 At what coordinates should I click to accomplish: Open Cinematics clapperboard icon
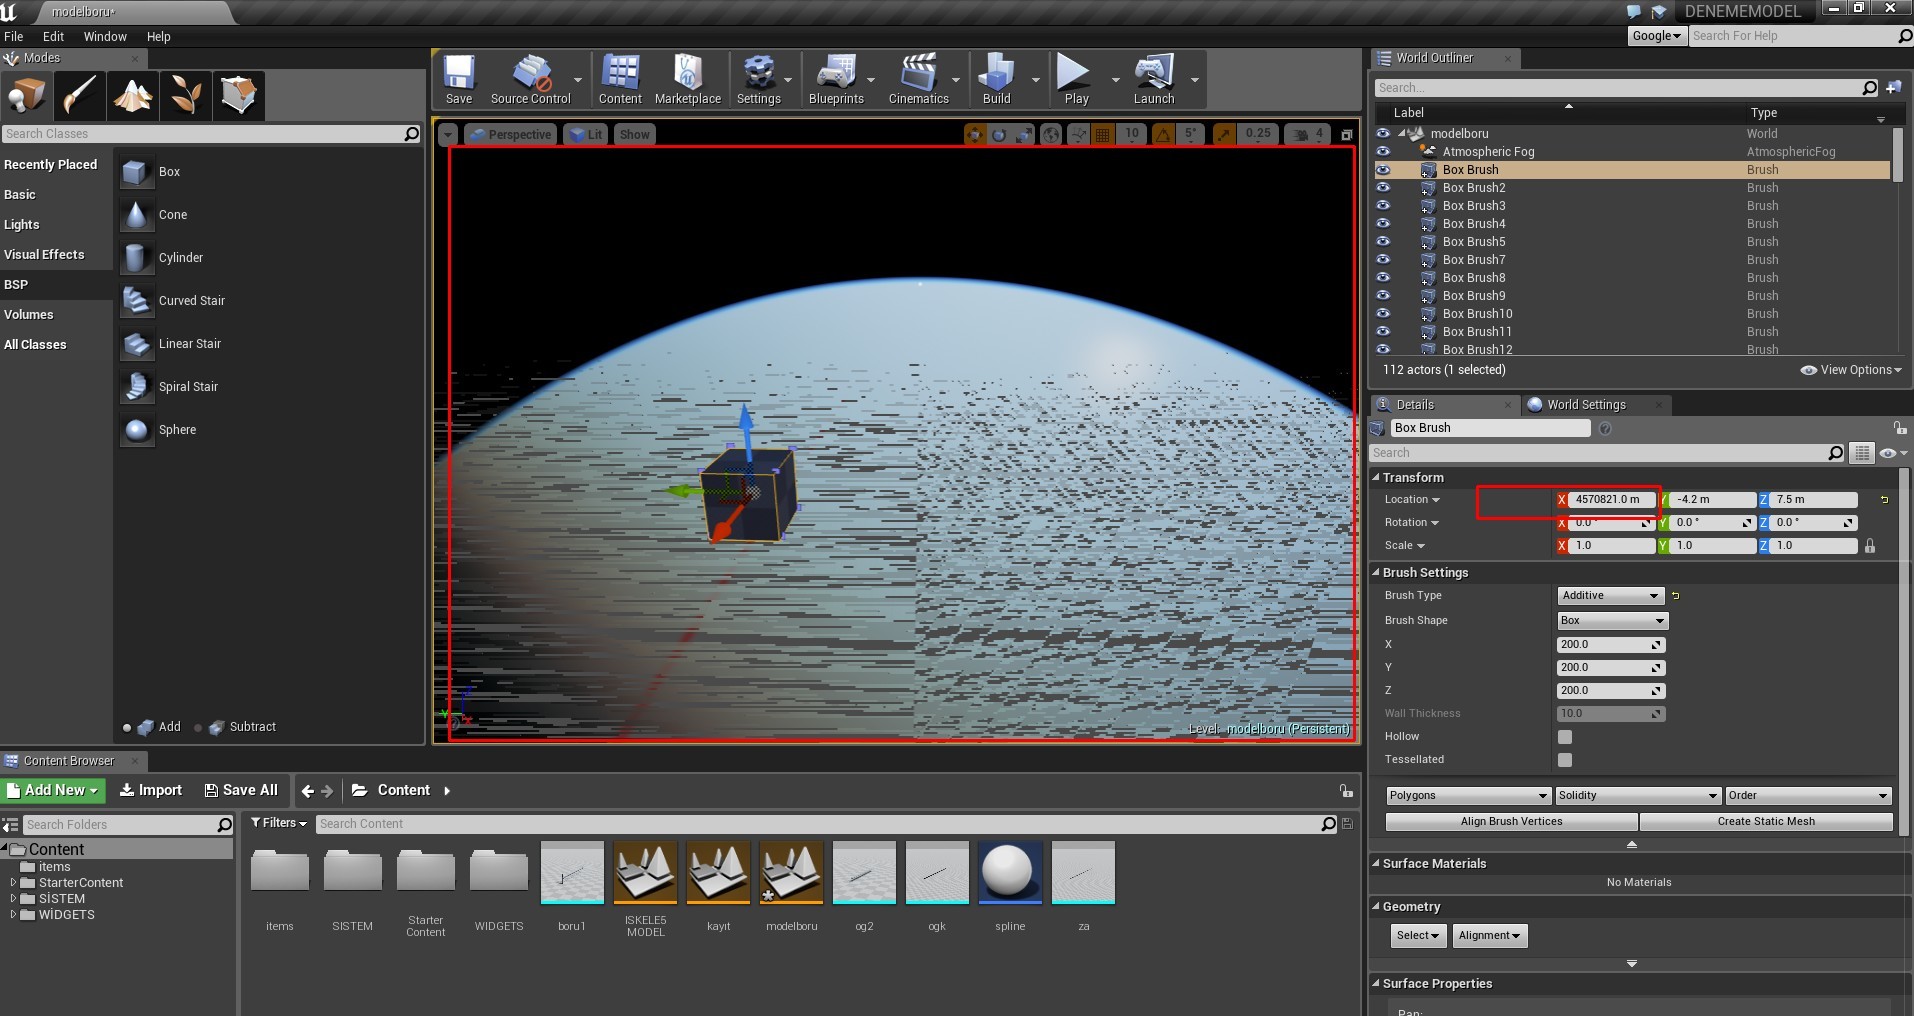918,79
